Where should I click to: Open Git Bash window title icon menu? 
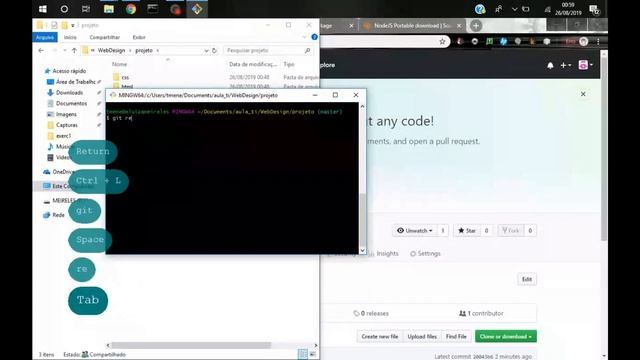(x=113, y=95)
